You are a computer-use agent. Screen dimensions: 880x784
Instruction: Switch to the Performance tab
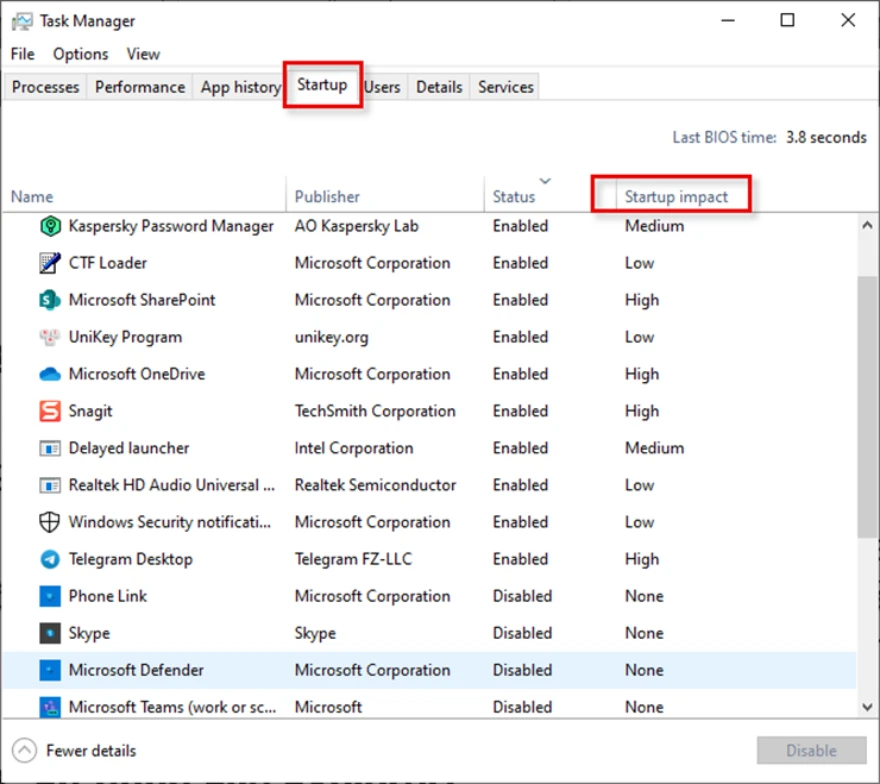139,87
